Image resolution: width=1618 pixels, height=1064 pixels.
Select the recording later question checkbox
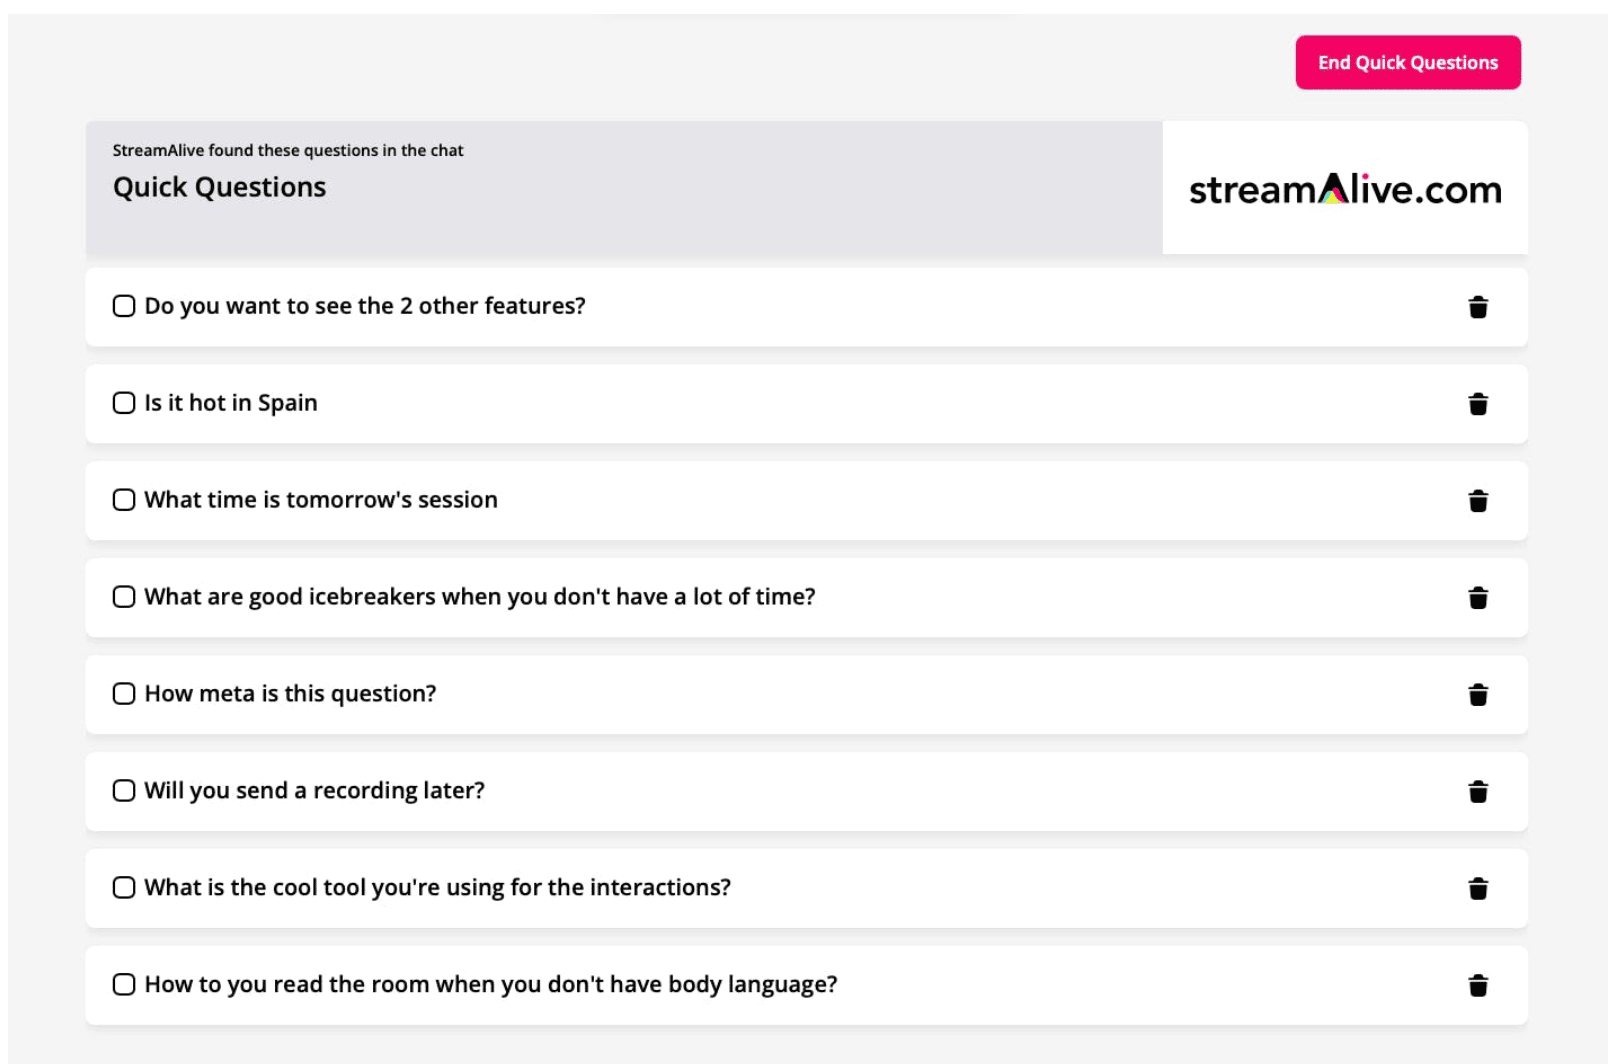124,791
